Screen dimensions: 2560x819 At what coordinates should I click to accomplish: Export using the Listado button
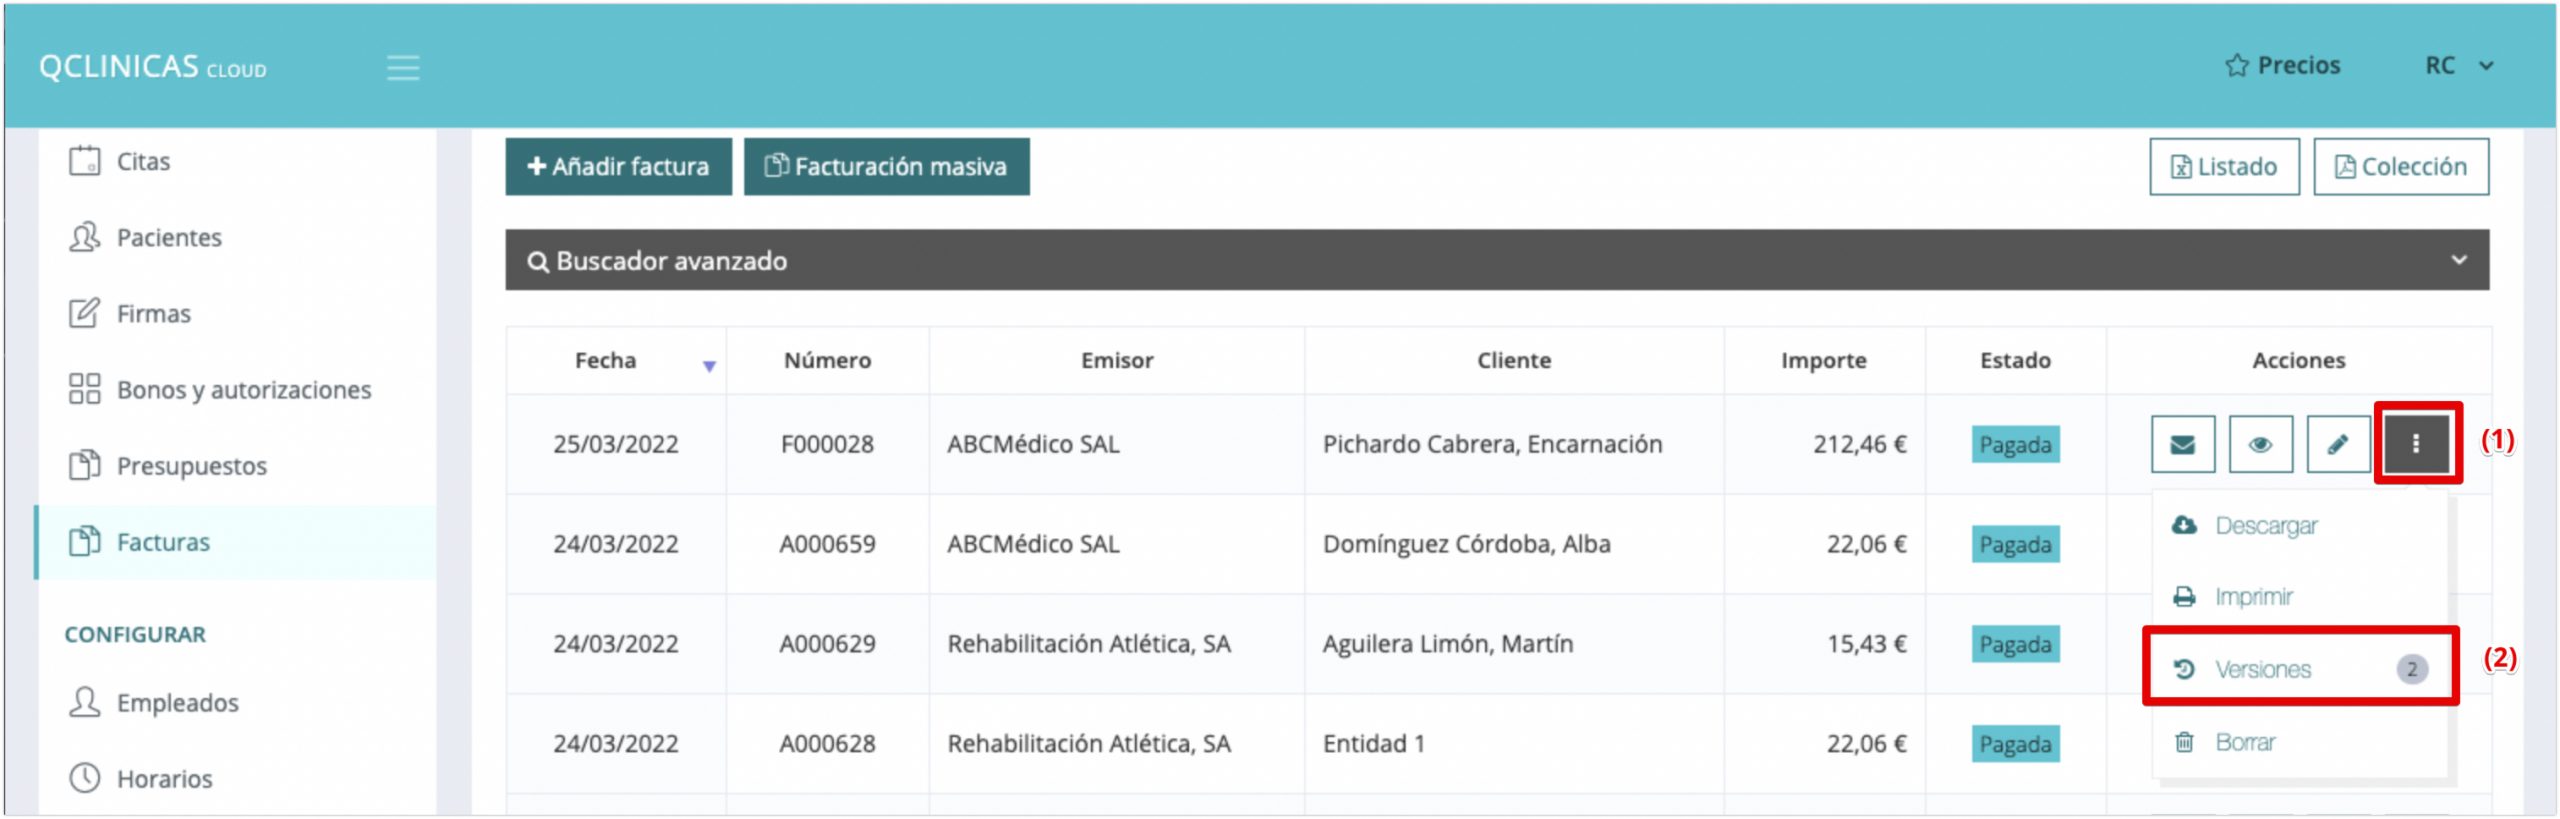pyautogui.click(x=2224, y=167)
